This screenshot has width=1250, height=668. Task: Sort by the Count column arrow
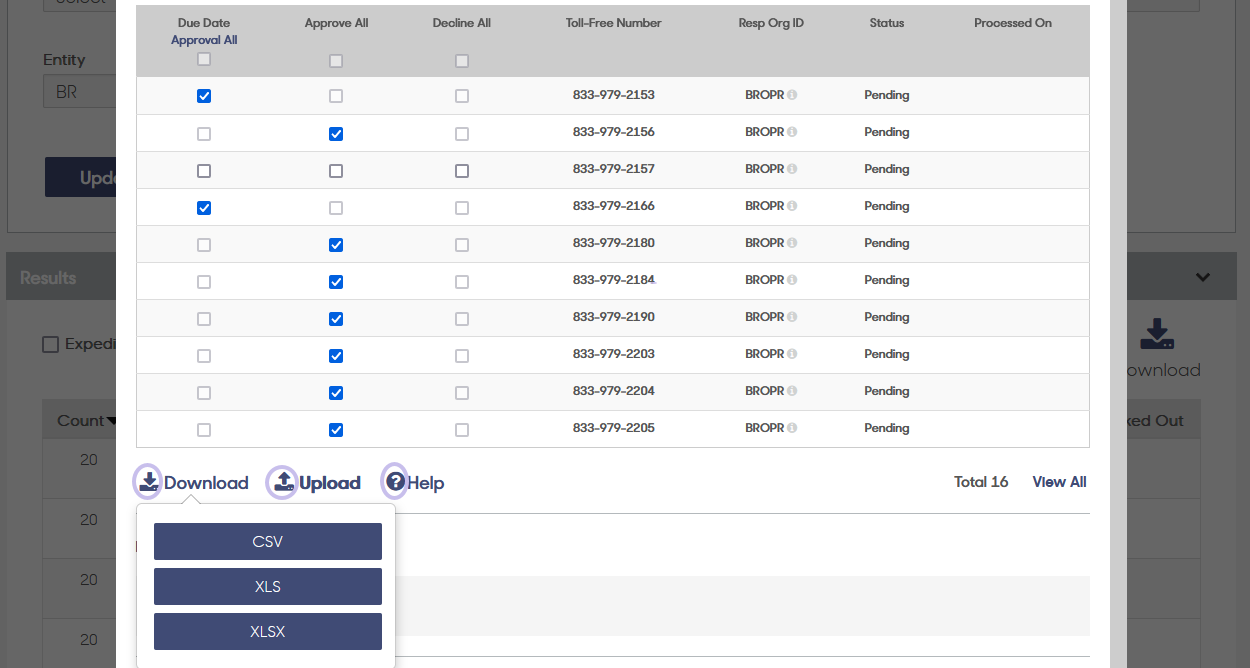click(x=112, y=421)
